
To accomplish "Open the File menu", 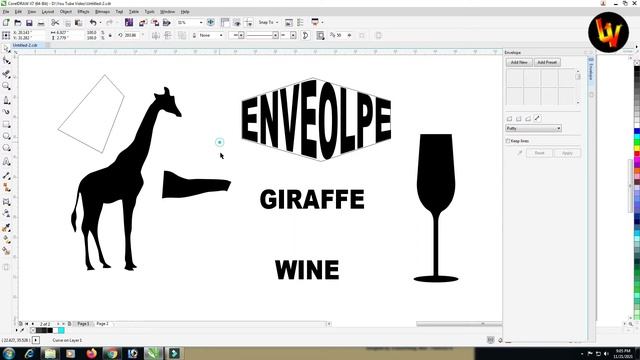I will click(x=6, y=12).
